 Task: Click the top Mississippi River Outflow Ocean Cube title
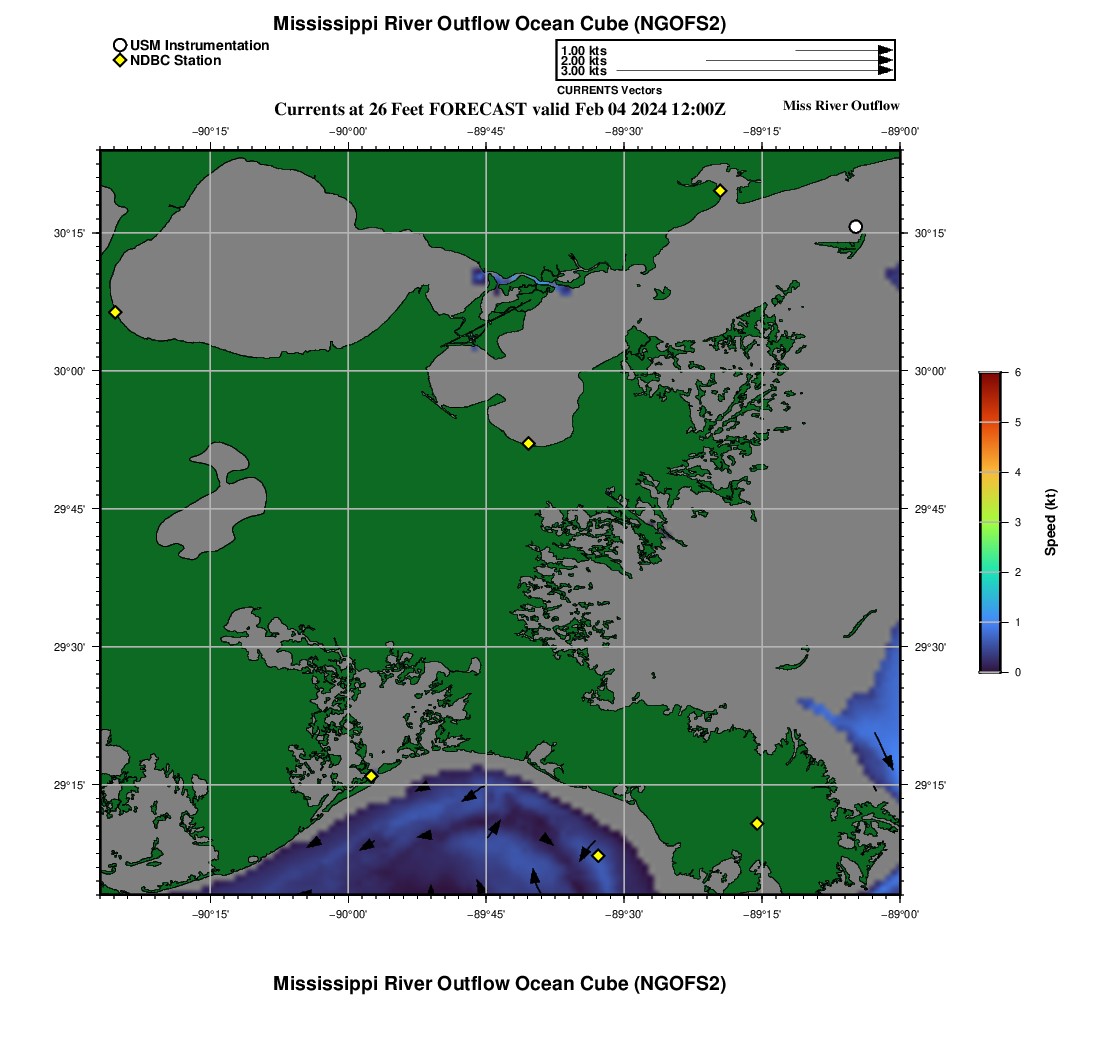tap(499, 23)
